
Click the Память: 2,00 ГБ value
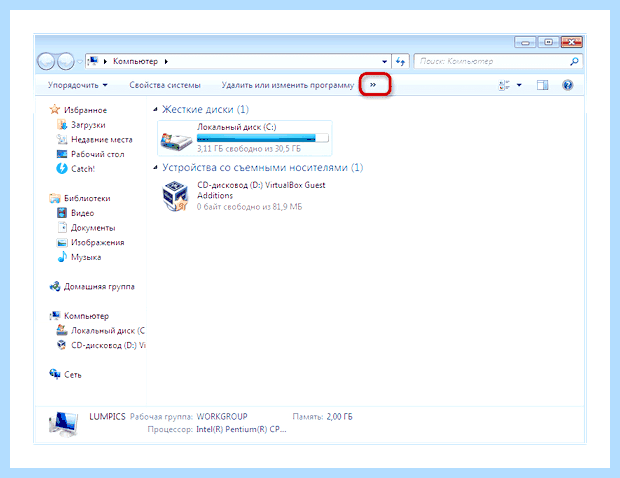(x=339, y=417)
